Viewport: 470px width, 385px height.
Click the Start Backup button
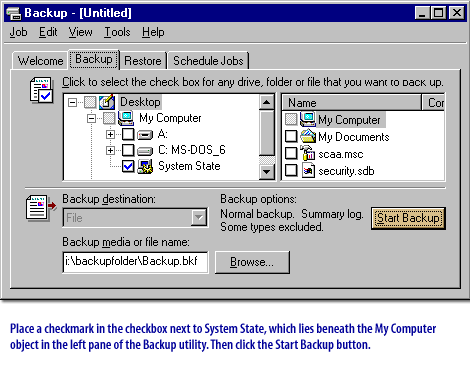point(408,218)
